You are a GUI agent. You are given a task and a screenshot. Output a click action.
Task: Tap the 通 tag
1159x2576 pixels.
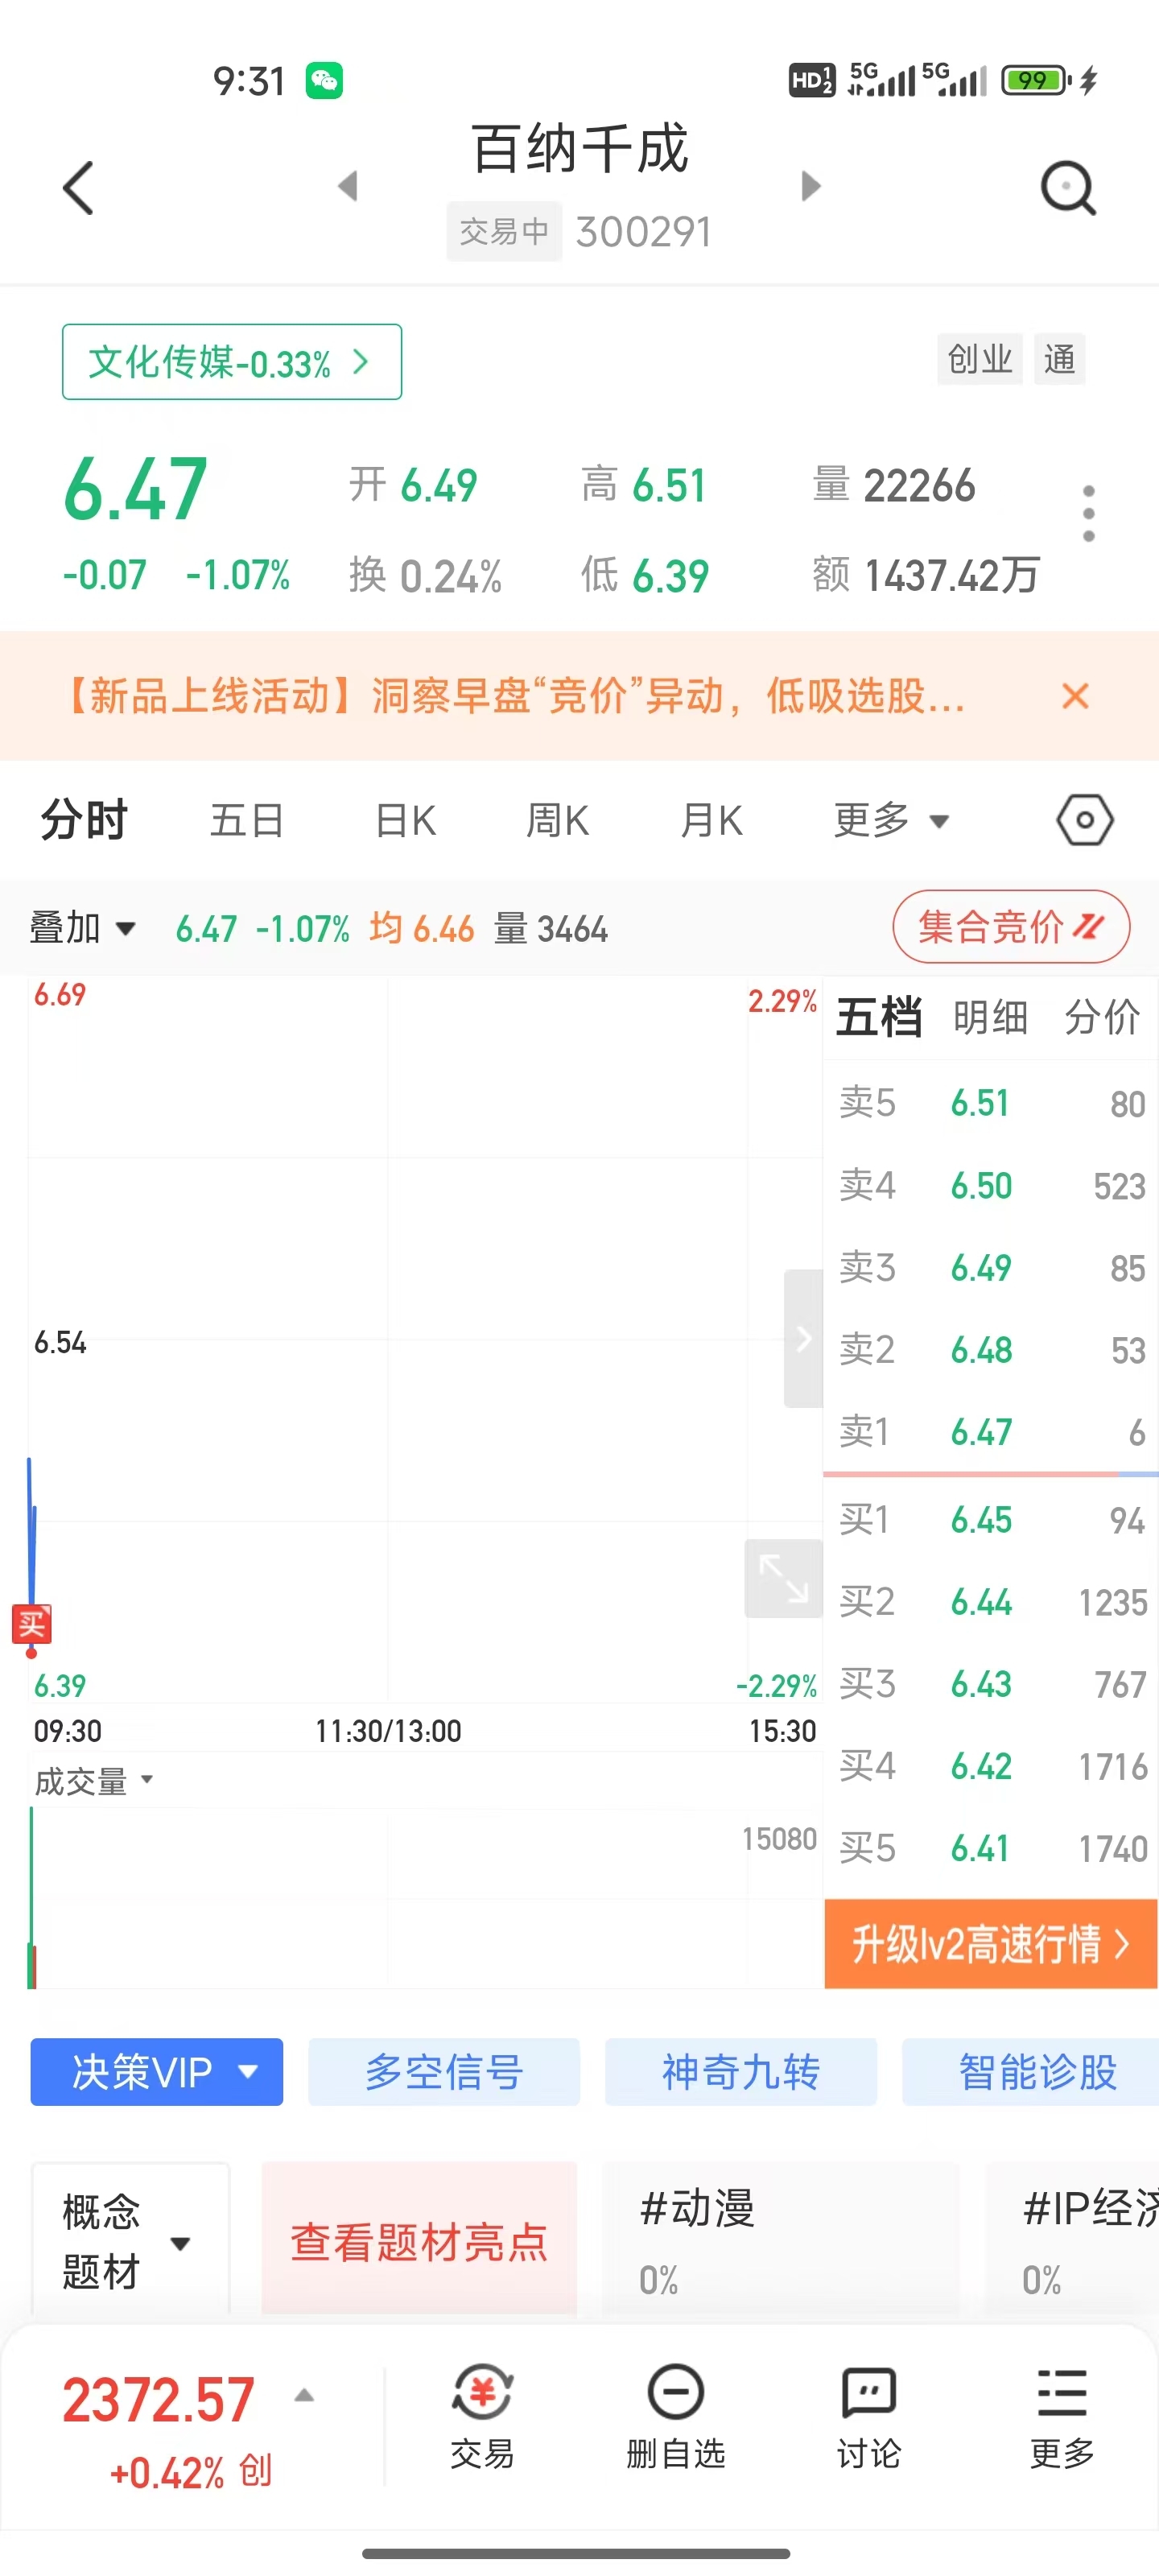pyautogui.click(x=1059, y=359)
